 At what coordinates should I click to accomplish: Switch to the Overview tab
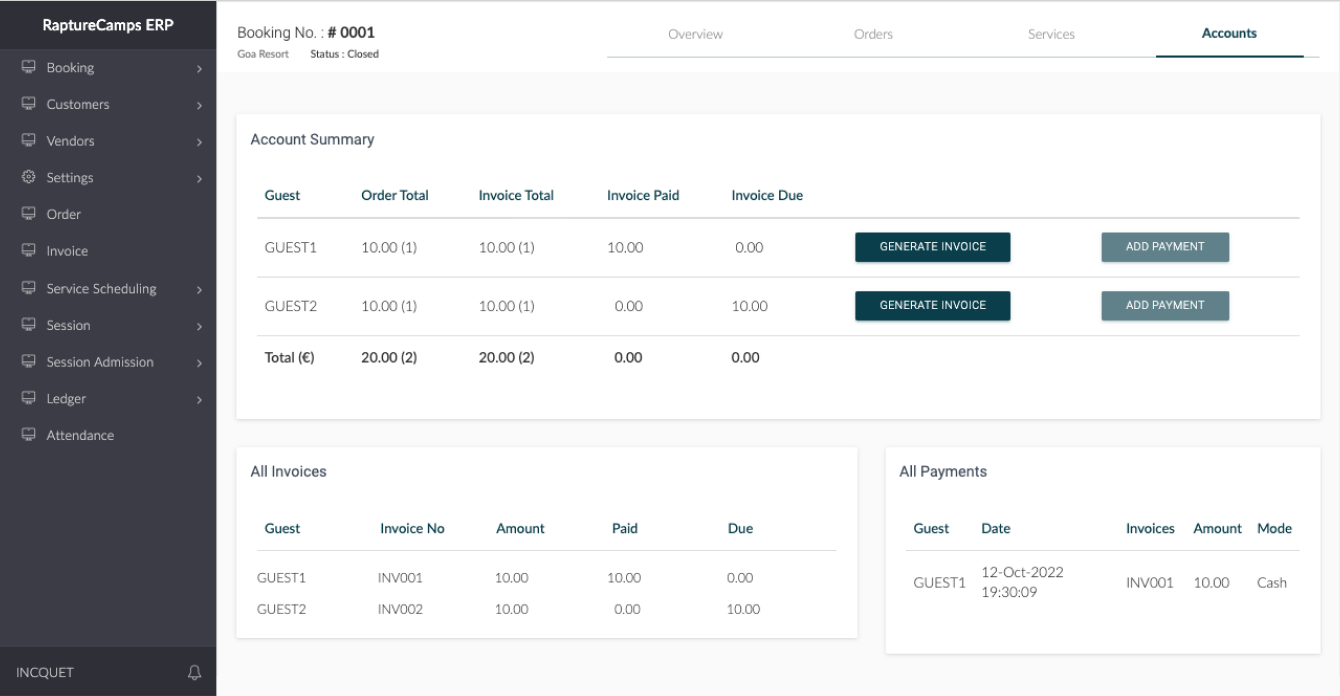click(x=695, y=34)
